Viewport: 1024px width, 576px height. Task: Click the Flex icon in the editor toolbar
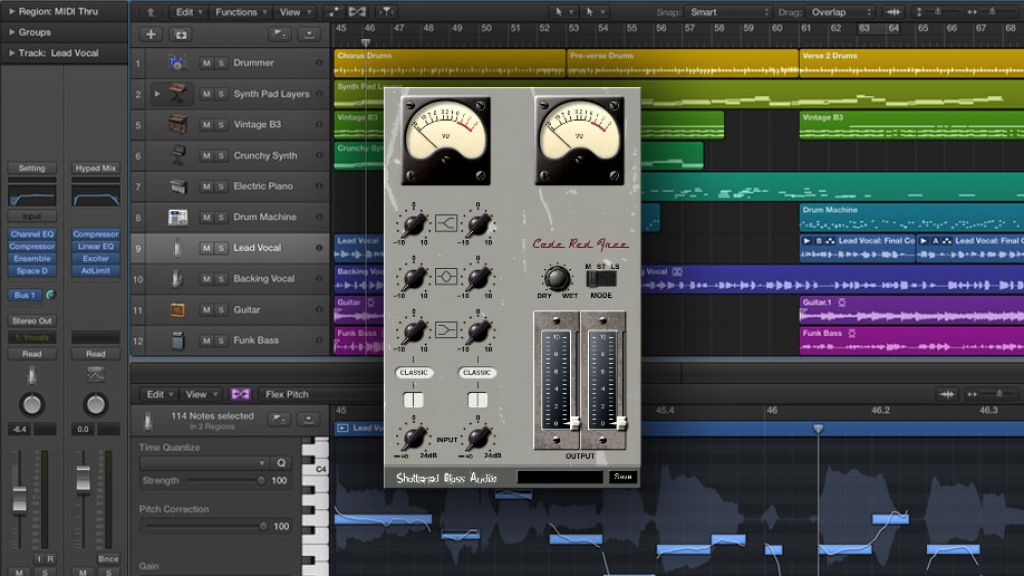tap(240, 394)
